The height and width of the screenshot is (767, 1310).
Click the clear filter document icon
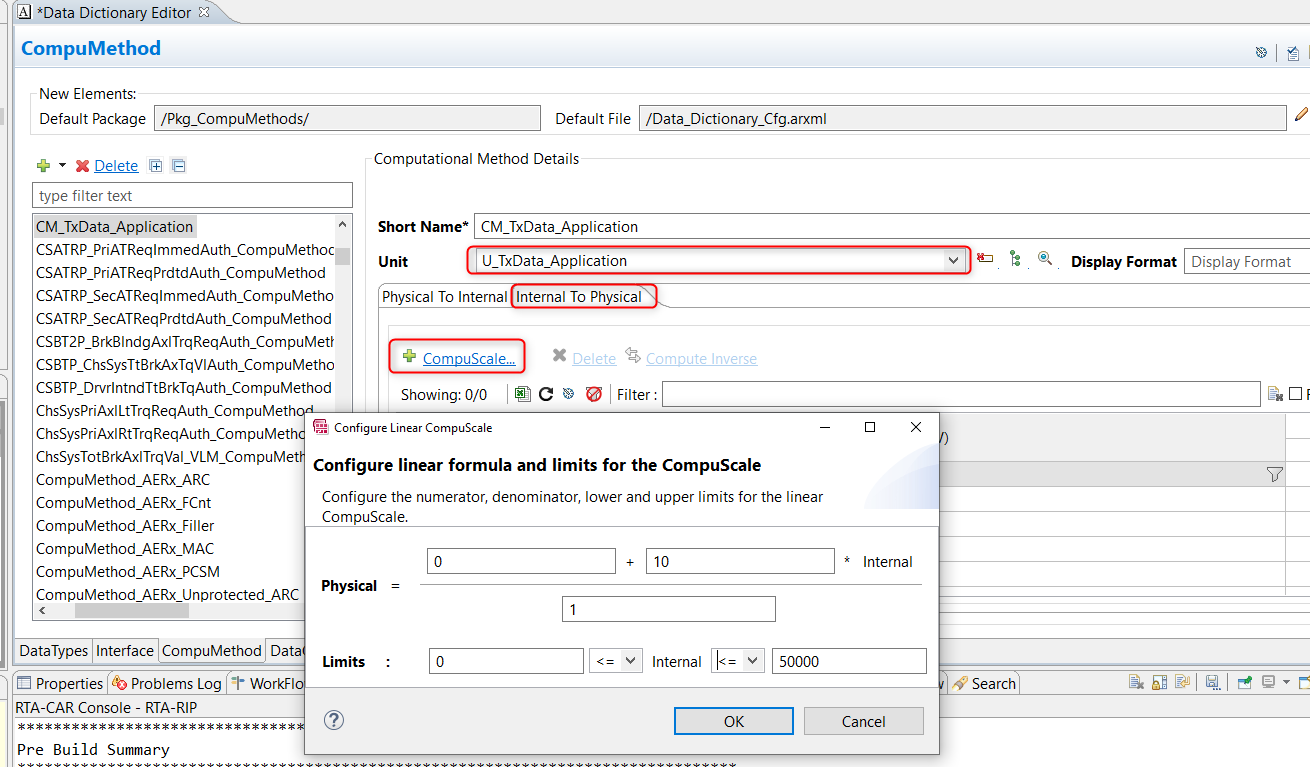(x=1274, y=394)
